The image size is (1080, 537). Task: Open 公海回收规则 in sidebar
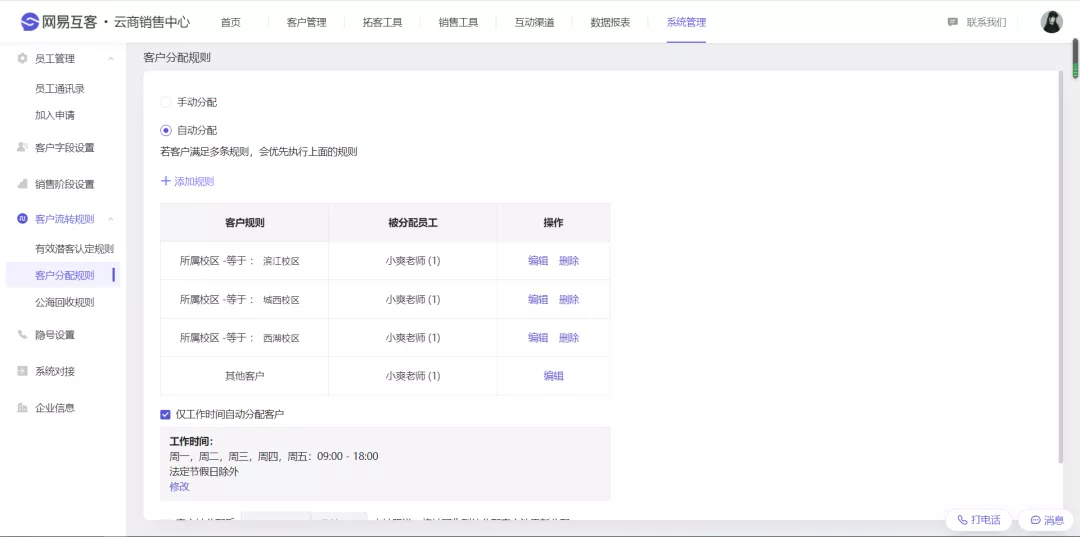click(65, 302)
